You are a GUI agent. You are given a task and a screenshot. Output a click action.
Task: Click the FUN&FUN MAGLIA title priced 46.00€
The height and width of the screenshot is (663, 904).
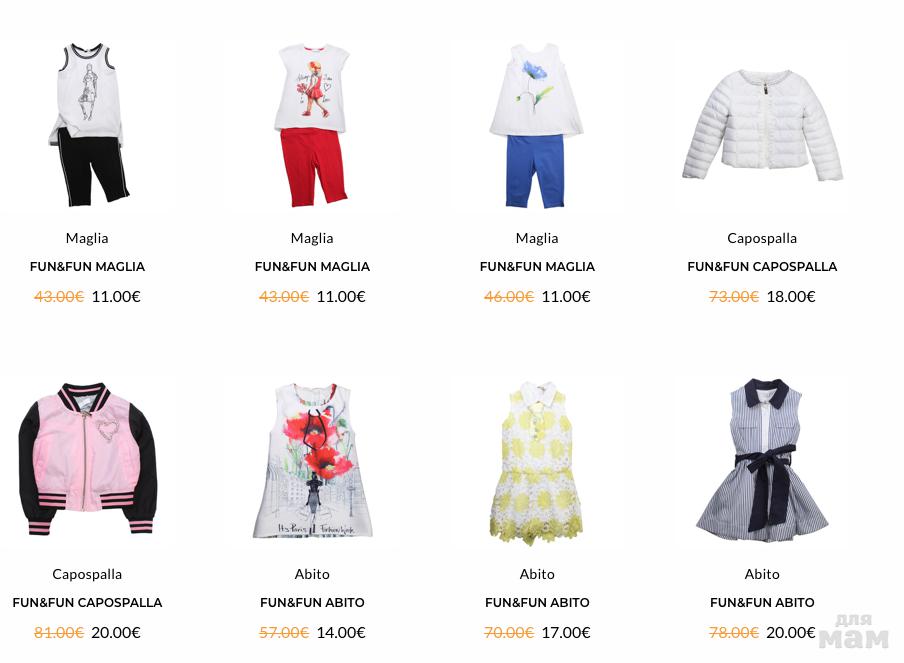(537, 266)
